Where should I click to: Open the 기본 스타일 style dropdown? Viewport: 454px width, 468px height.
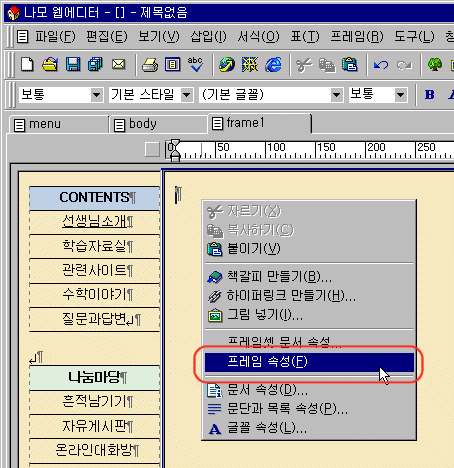pyautogui.click(x=187, y=95)
